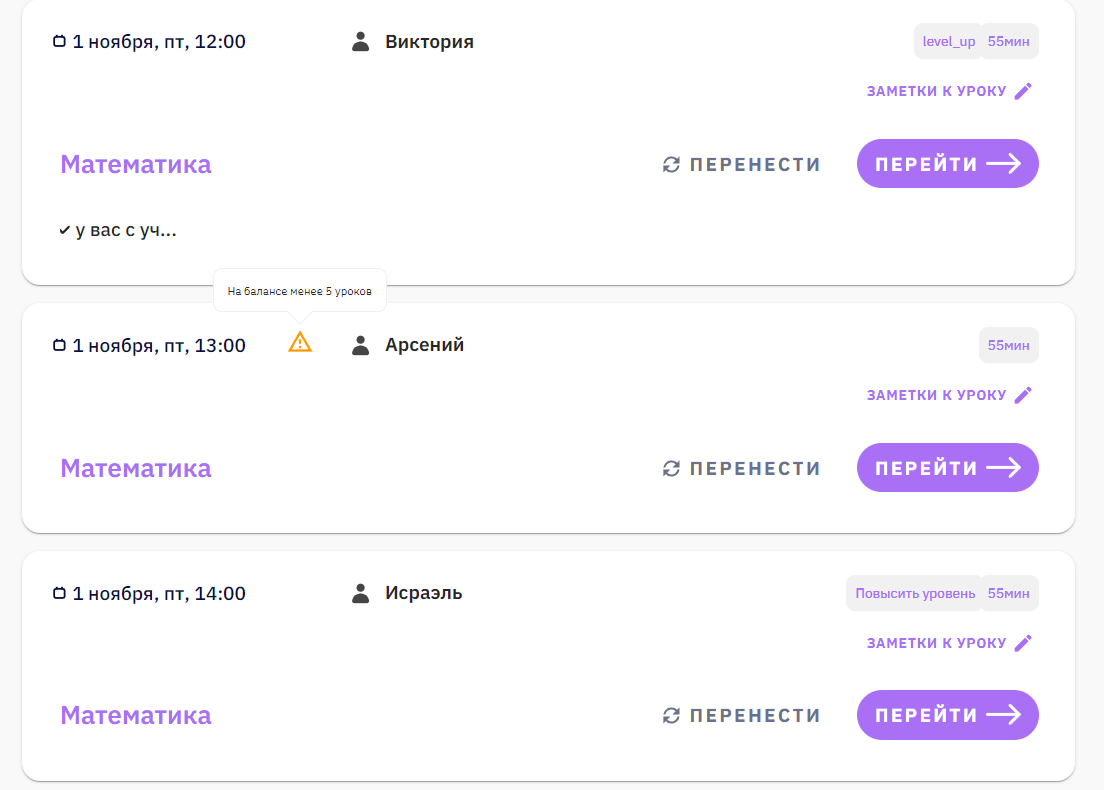
Task: Click student name Арсений
Action: pyautogui.click(x=424, y=345)
